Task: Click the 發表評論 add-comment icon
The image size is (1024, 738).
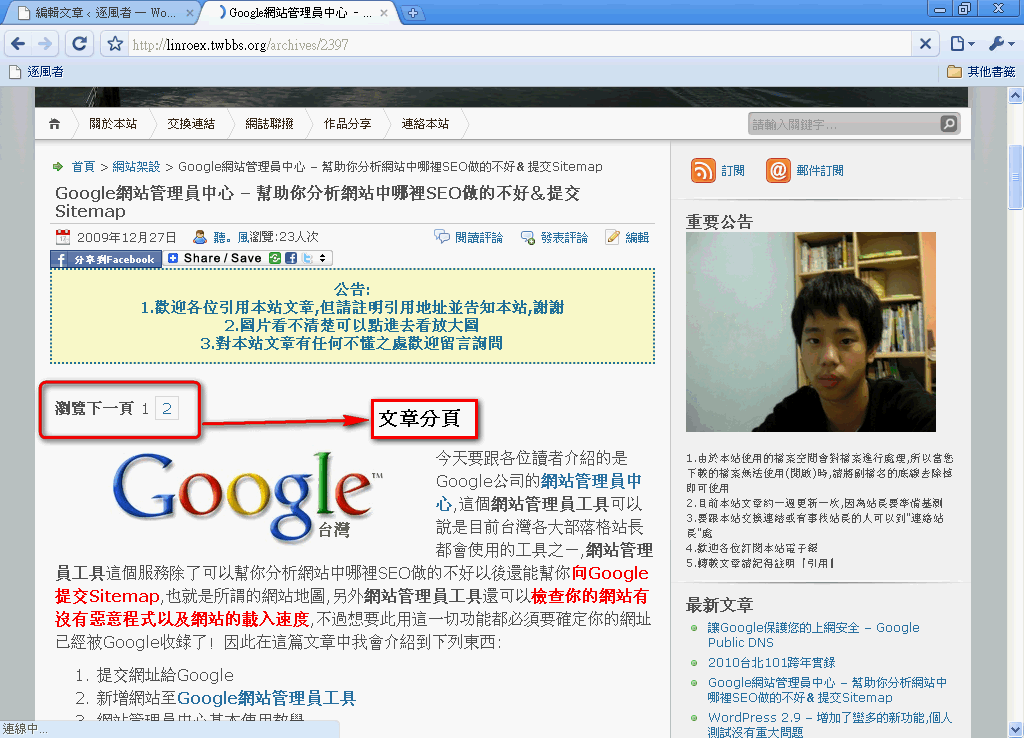Action: [528, 237]
